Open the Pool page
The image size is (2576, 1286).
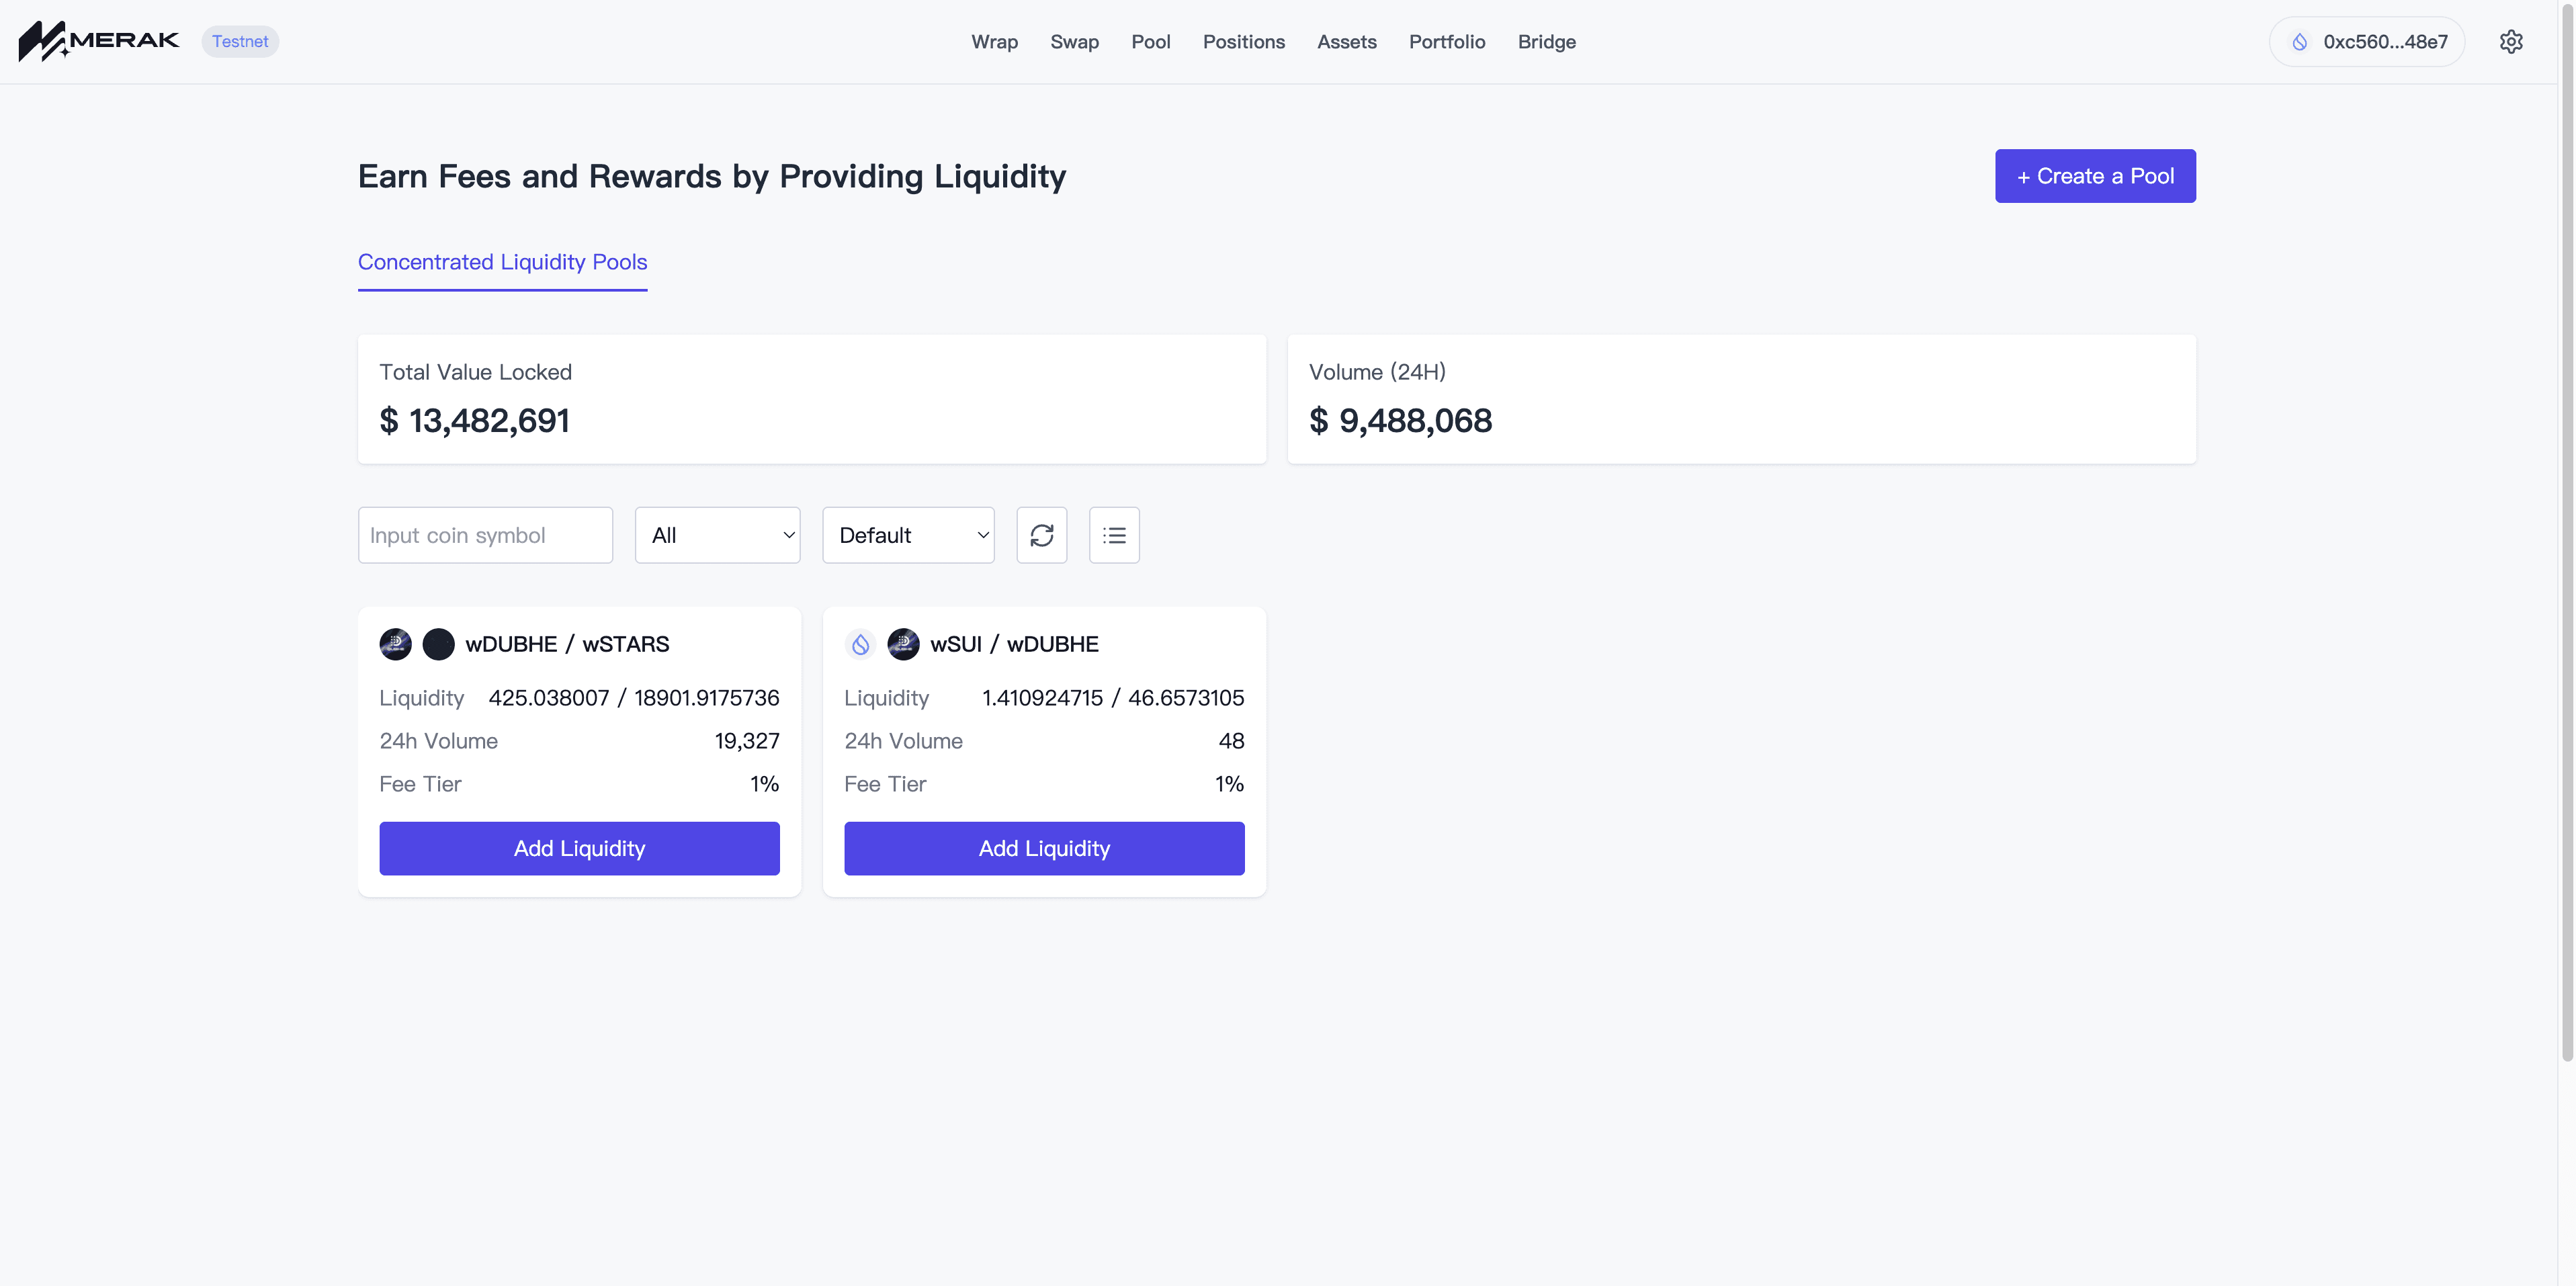point(1150,42)
